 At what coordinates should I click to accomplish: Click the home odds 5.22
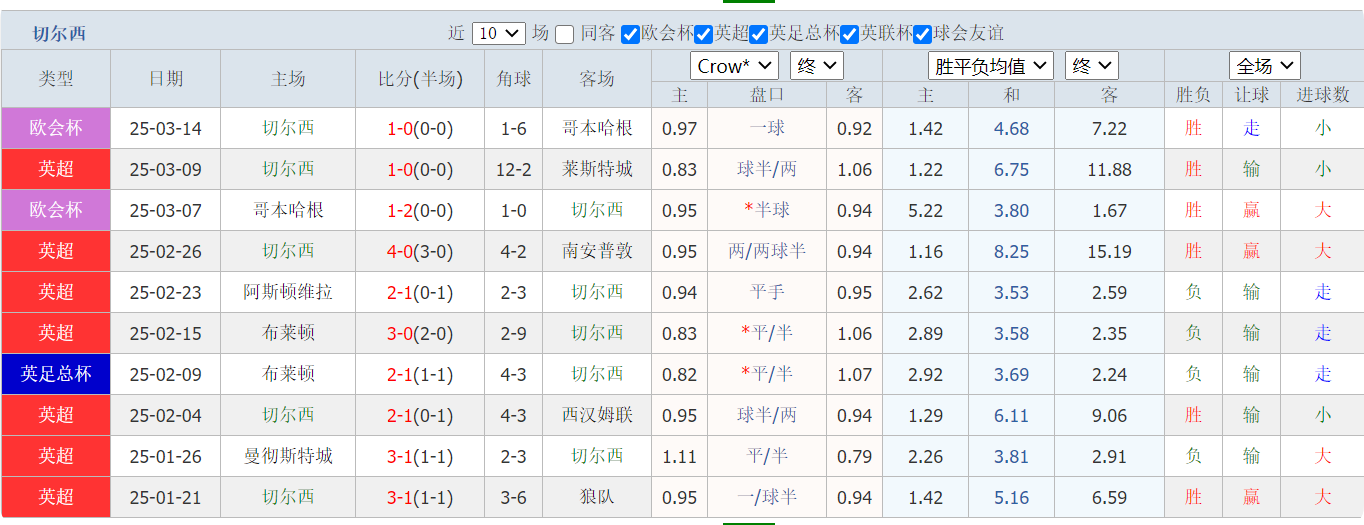[926, 210]
